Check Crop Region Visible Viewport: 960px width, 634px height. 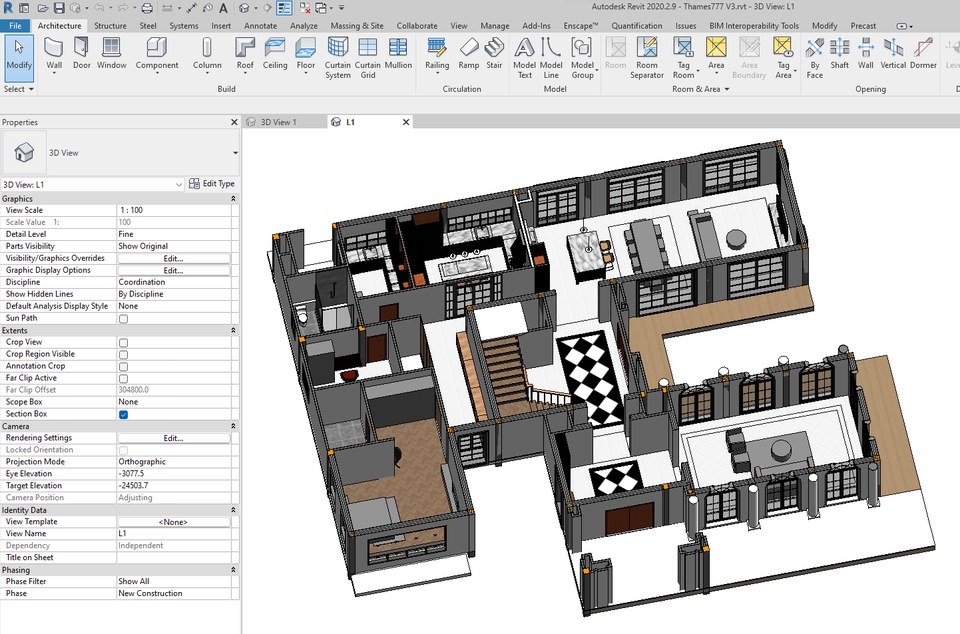point(123,355)
